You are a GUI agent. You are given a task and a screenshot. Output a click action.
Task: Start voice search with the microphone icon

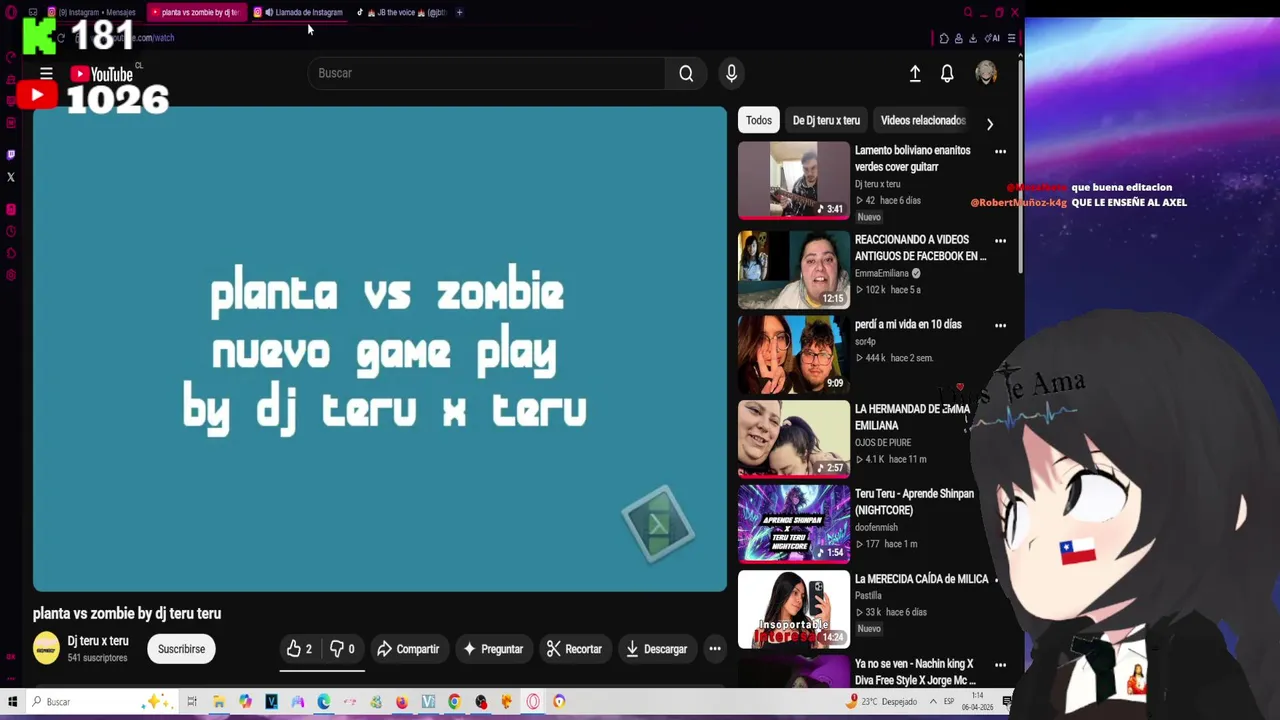click(731, 73)
